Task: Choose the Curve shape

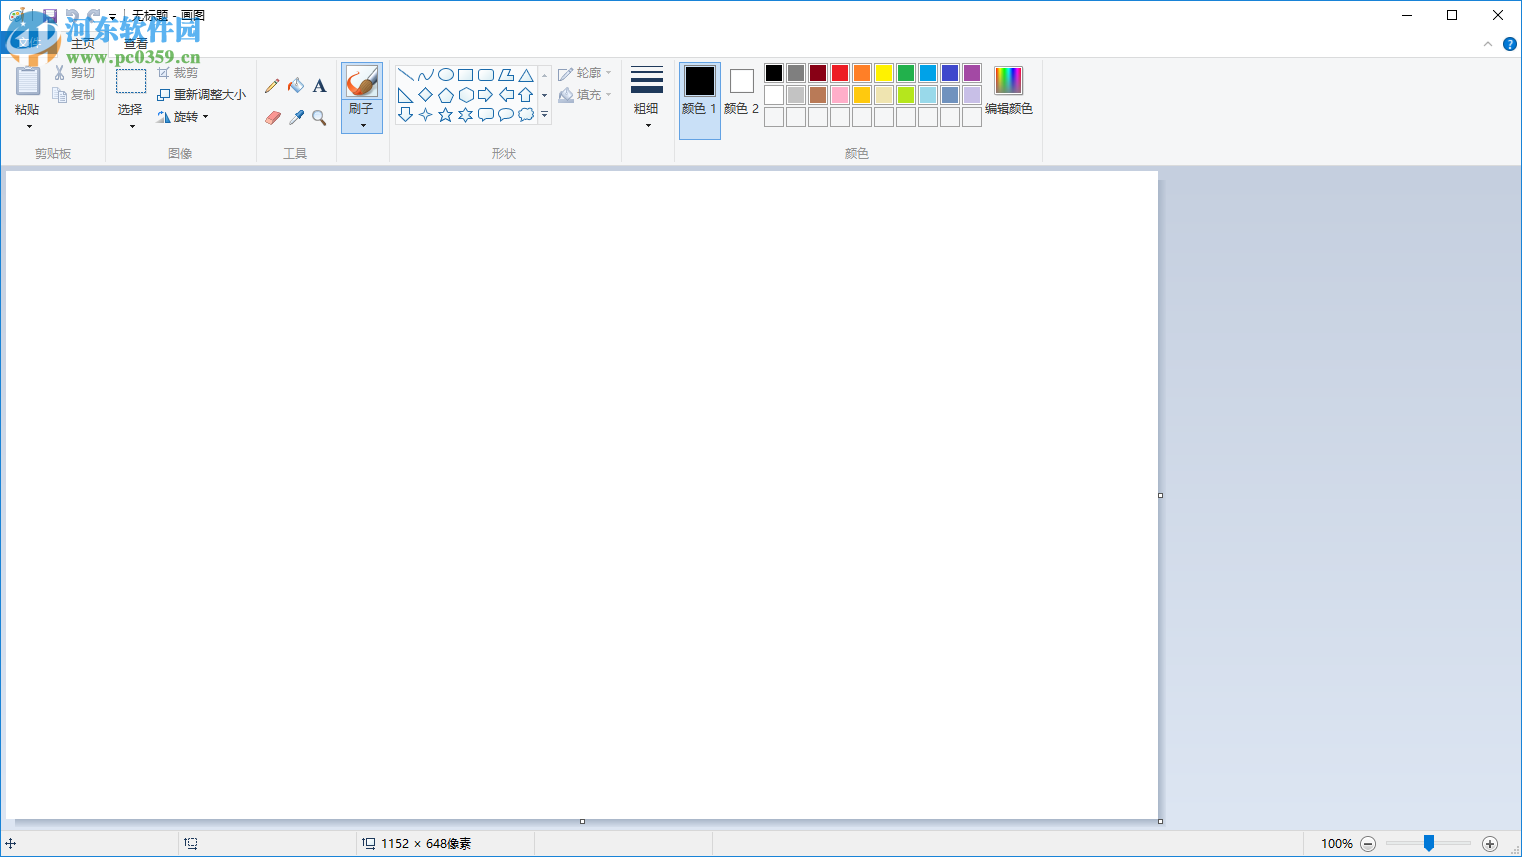Action: 425,75
